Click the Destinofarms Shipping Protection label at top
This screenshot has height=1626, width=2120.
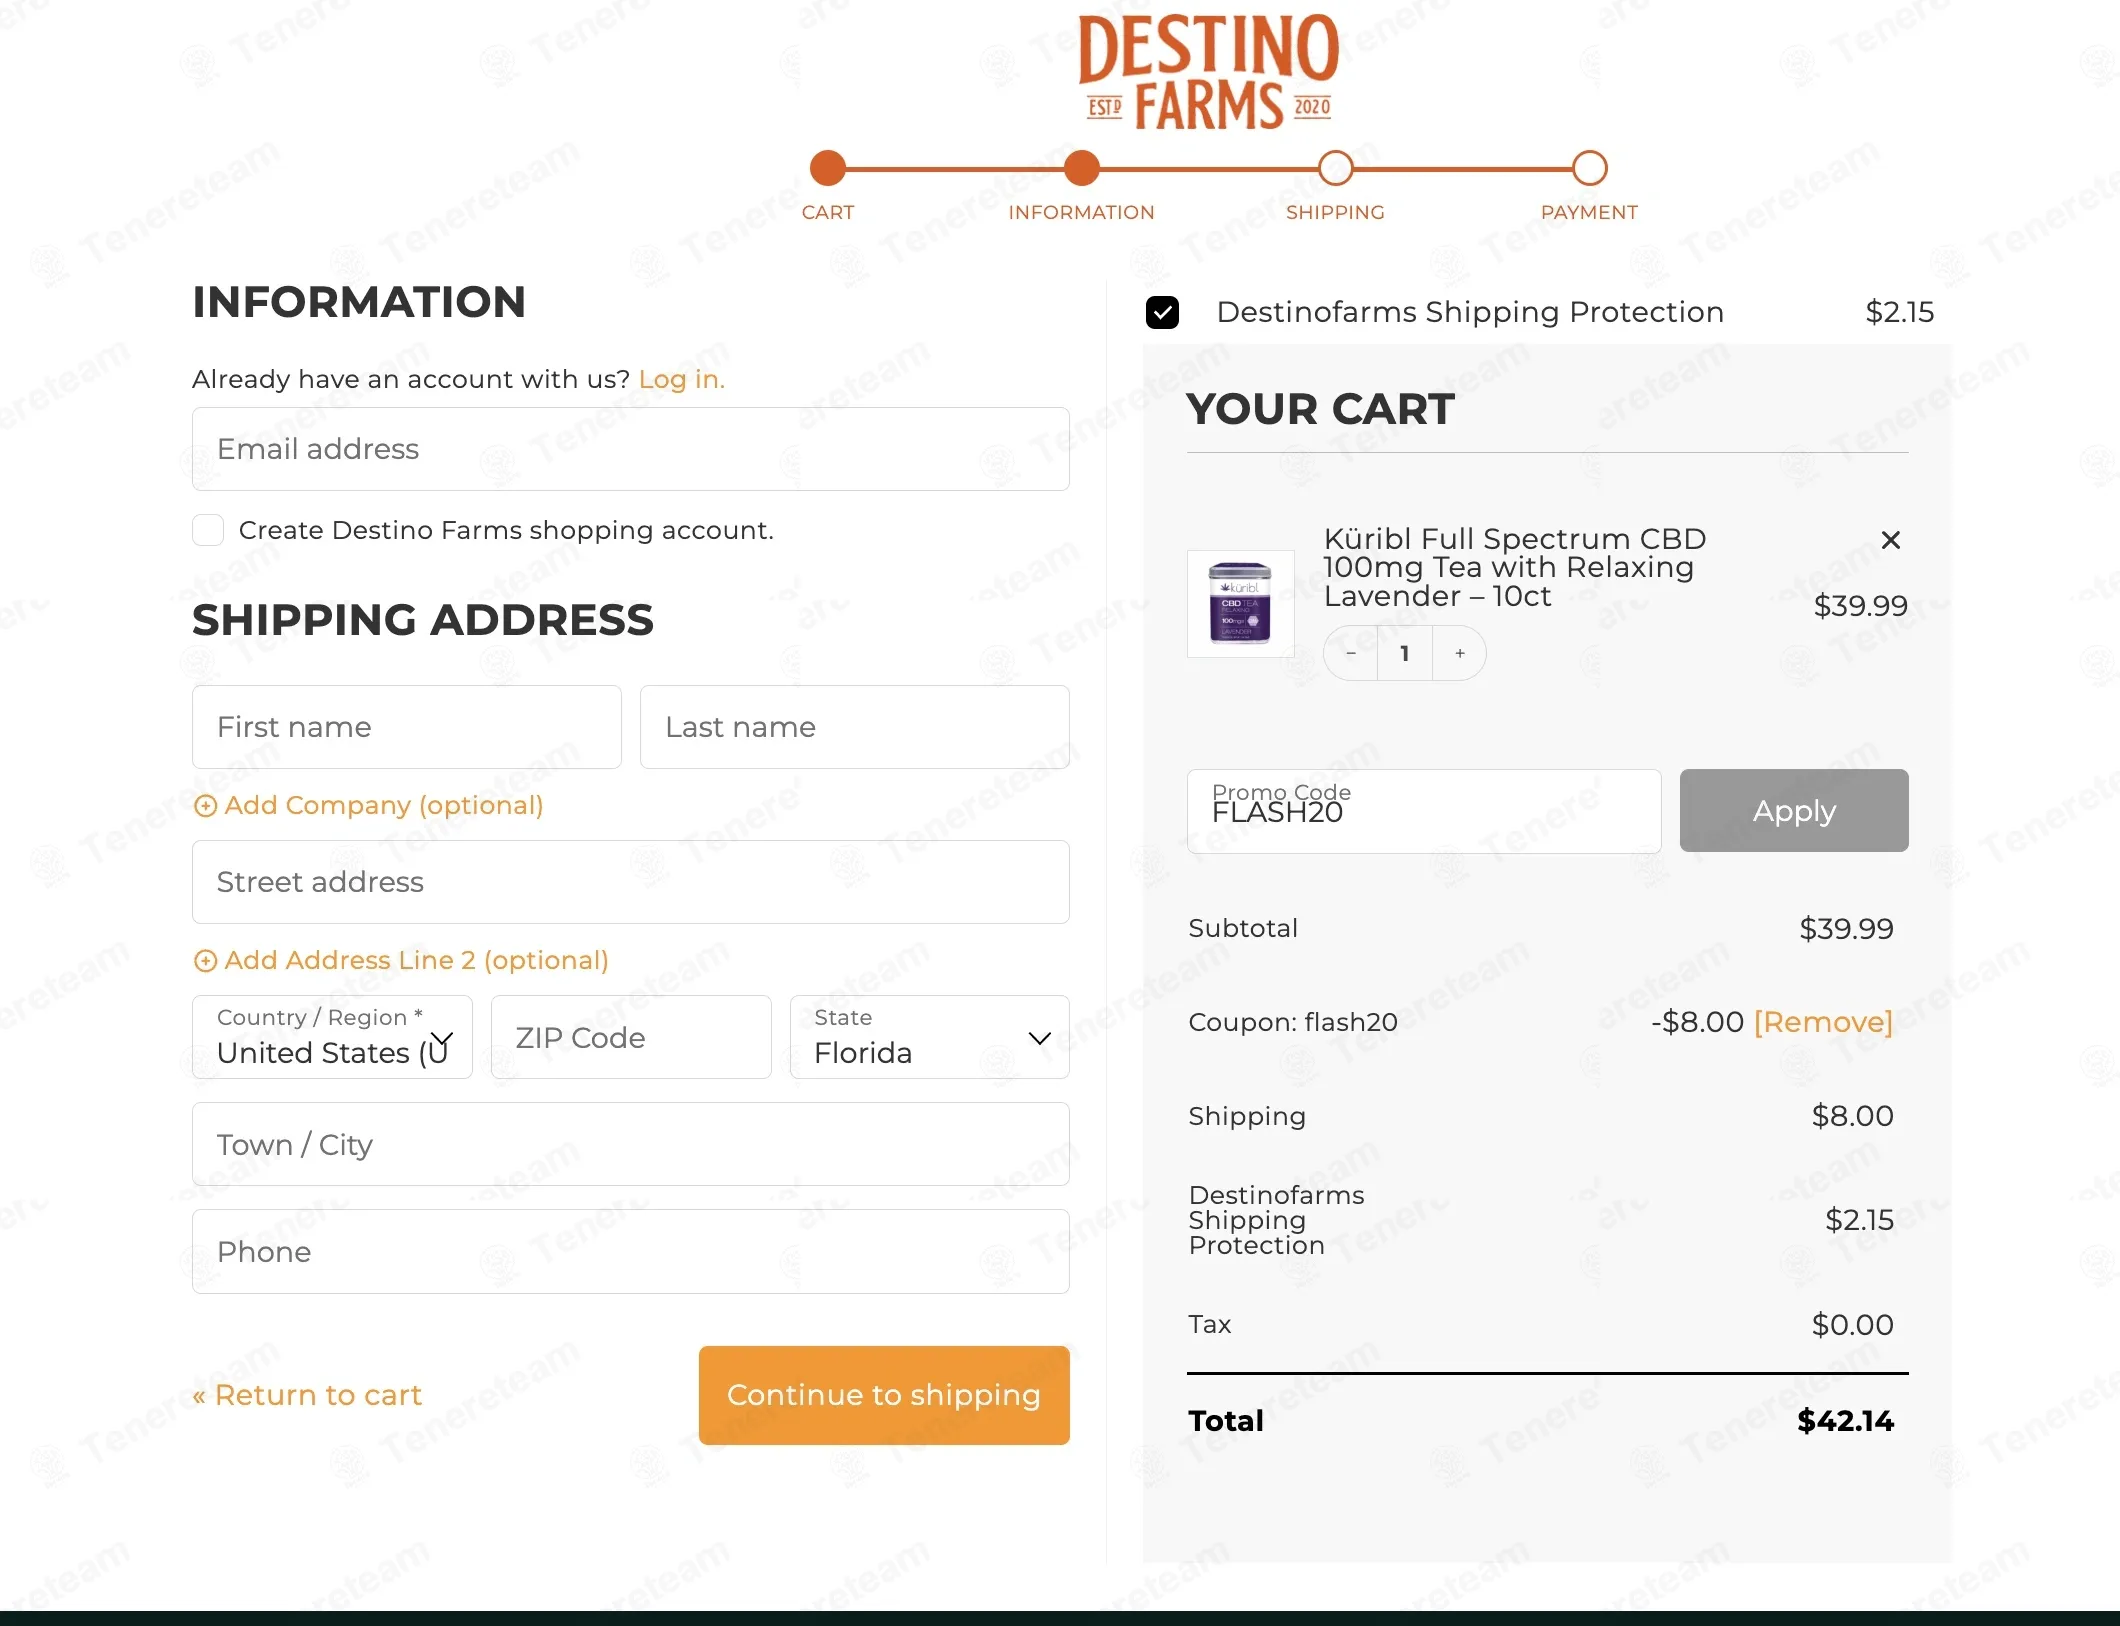(1470, 312)
